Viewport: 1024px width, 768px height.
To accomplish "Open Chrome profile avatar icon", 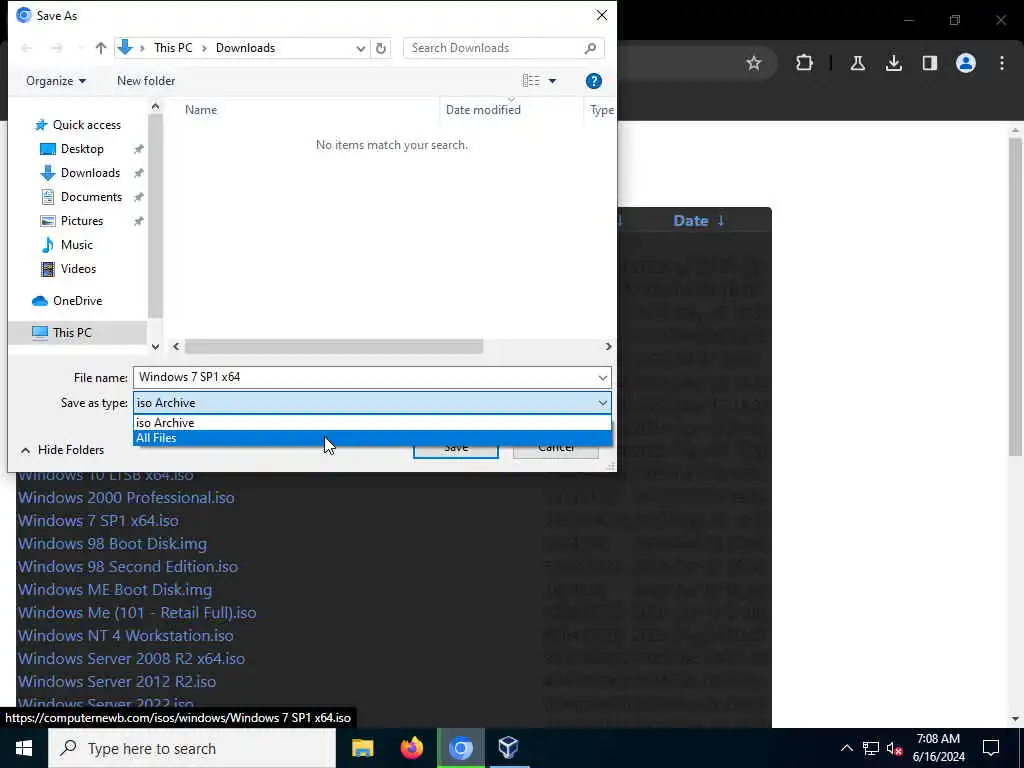I will coord(965,63).
